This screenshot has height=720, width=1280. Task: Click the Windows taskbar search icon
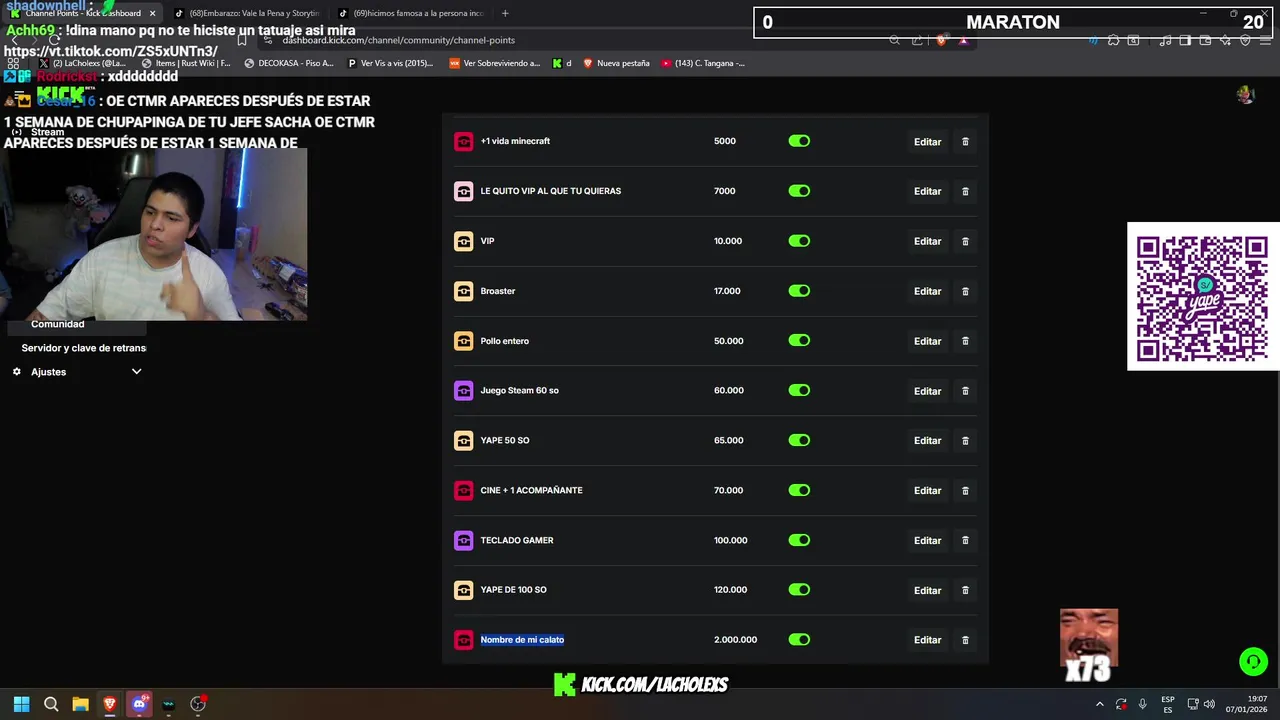[51, 704]
